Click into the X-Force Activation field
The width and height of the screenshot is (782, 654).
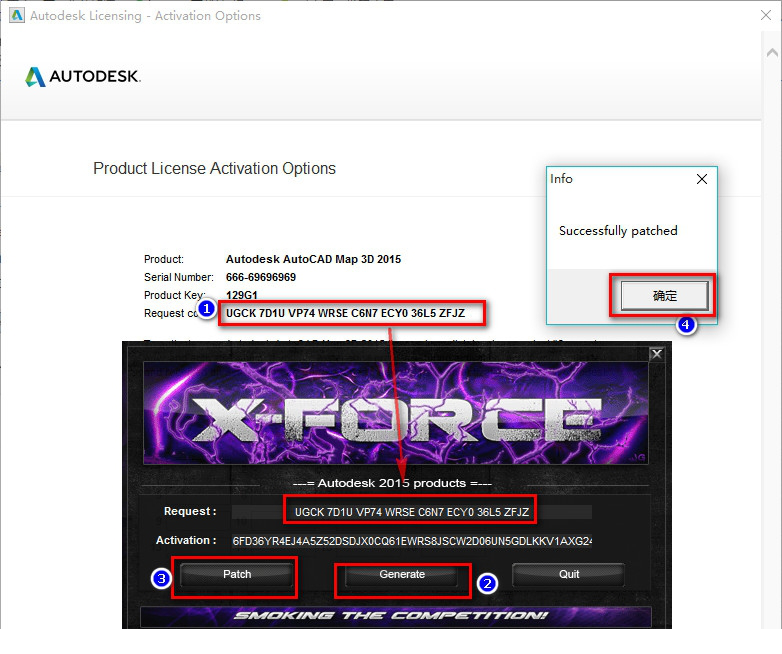411,541
